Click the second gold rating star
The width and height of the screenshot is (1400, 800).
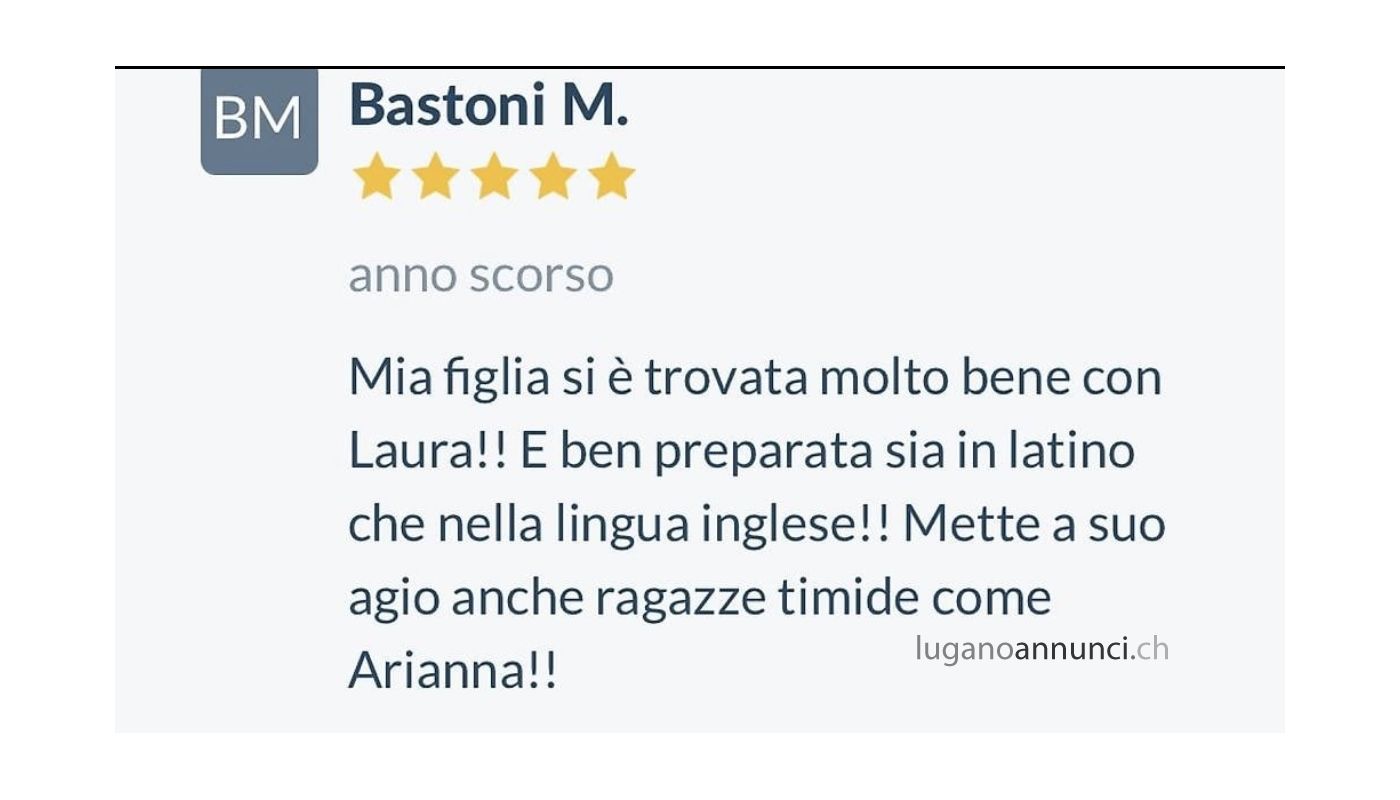436,176
